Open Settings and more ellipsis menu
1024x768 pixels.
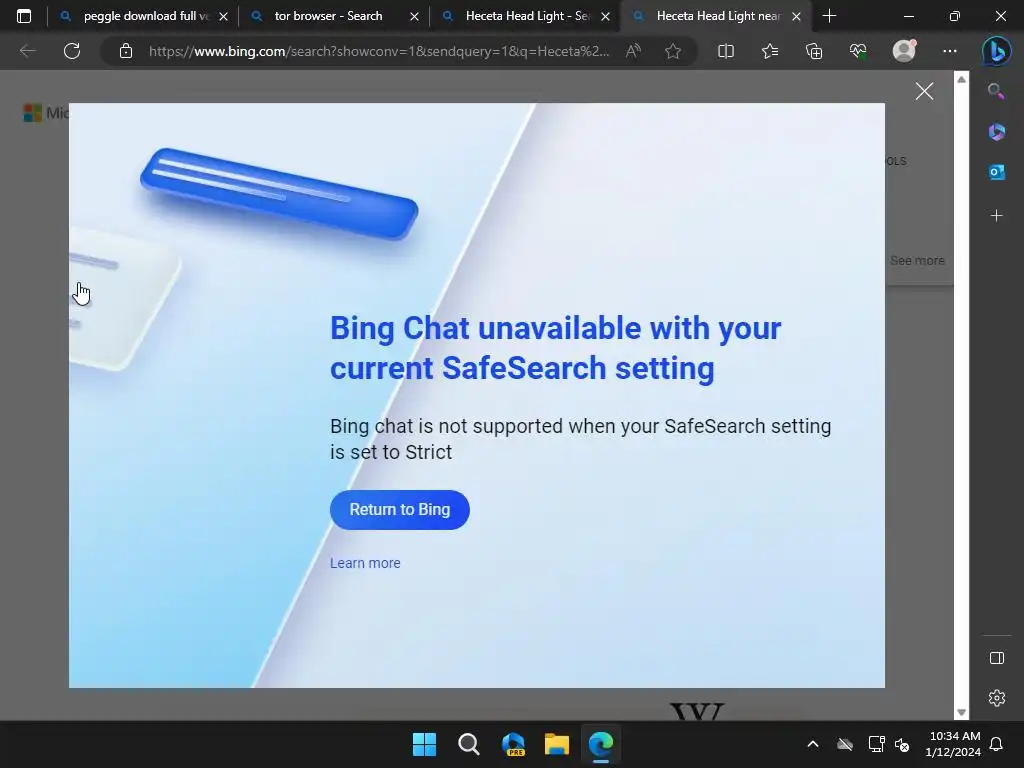950,51
